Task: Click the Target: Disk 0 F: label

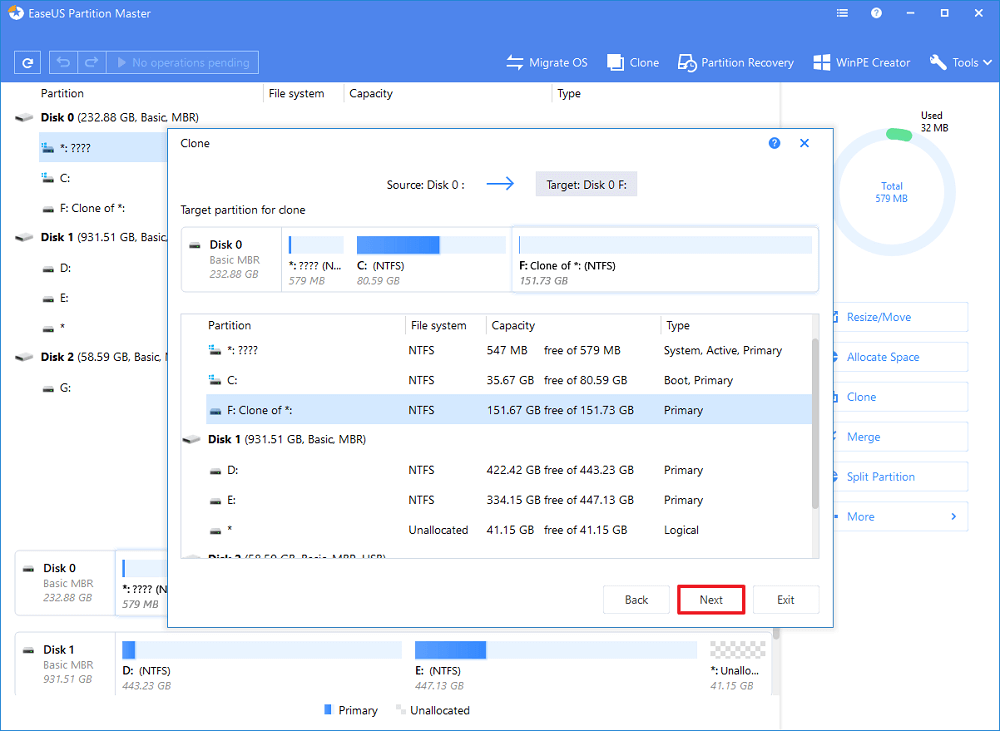Action: 586,184
